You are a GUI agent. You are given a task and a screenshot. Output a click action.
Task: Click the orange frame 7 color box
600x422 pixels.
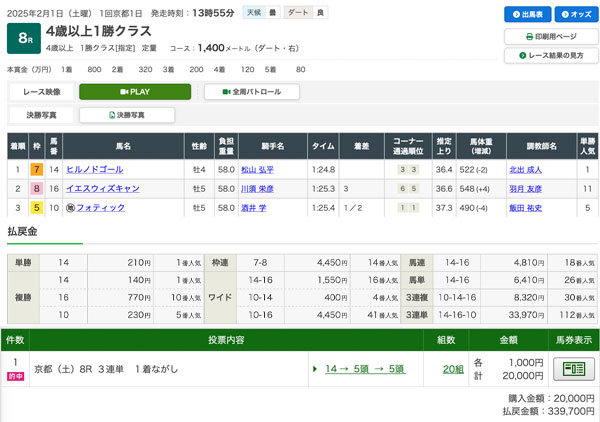click(x=35, y=170)
